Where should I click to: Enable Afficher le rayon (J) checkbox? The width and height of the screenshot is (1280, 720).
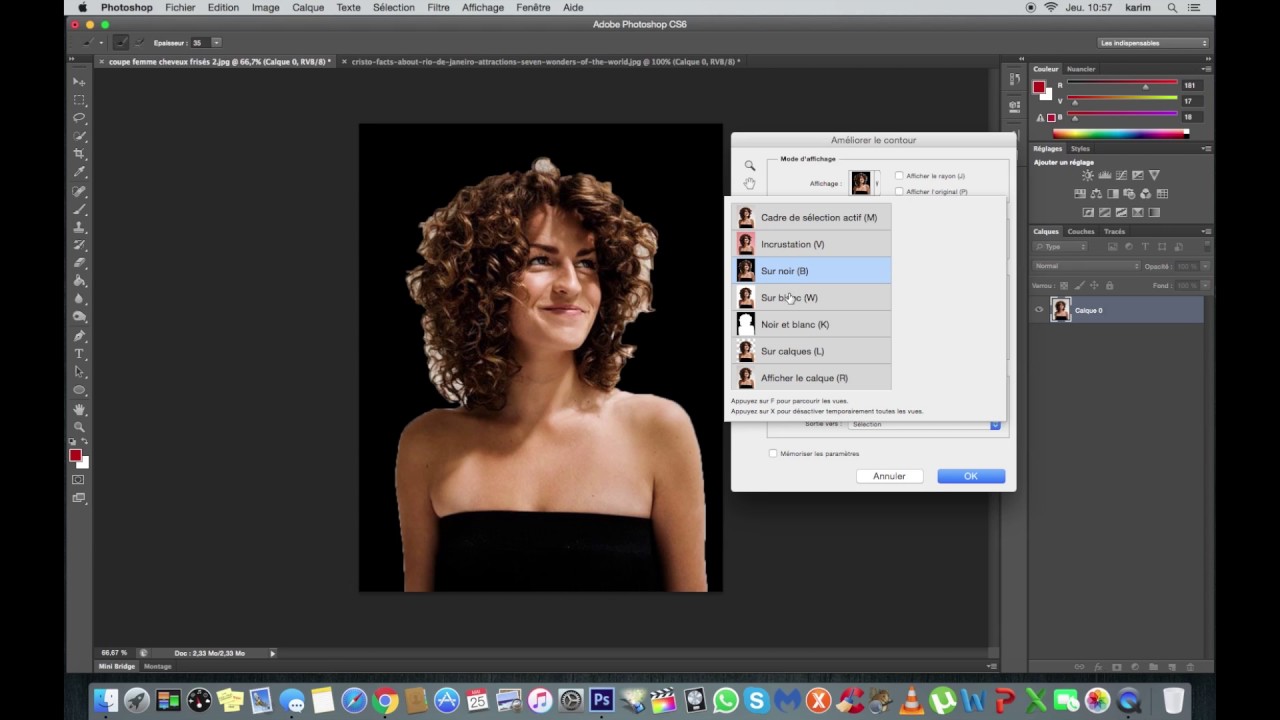899,176
